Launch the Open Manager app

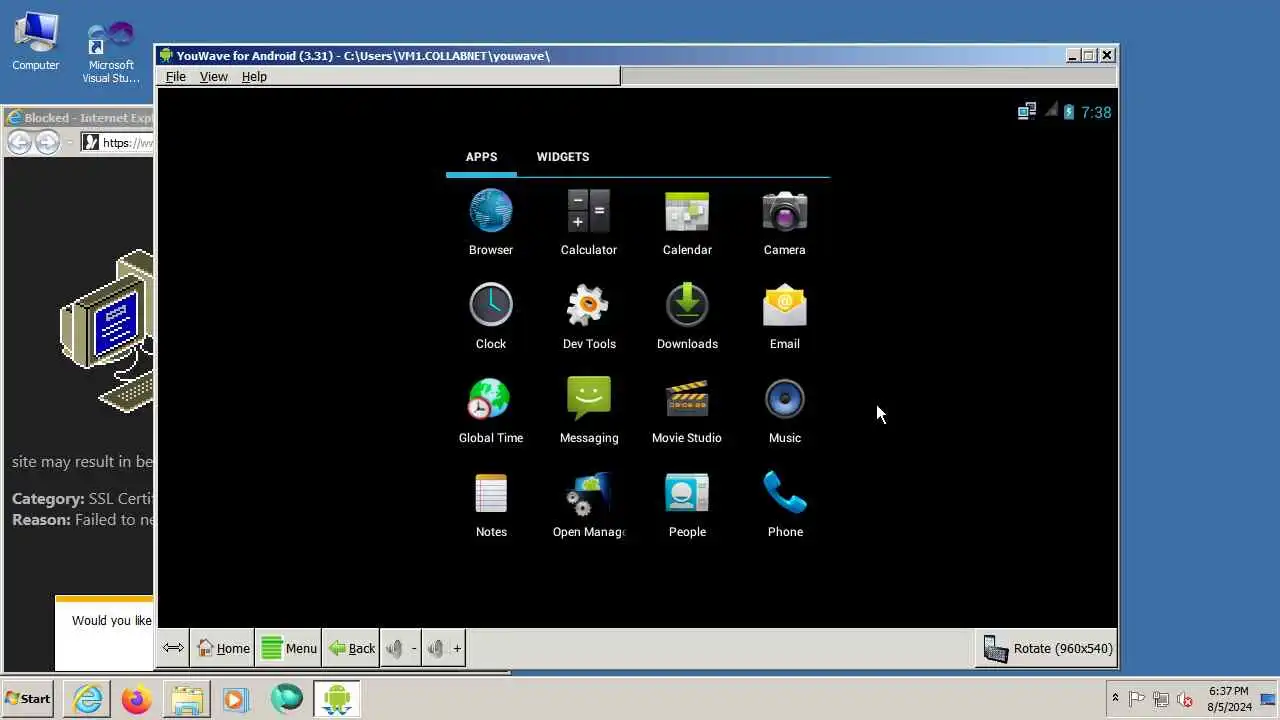coord(588,504)
